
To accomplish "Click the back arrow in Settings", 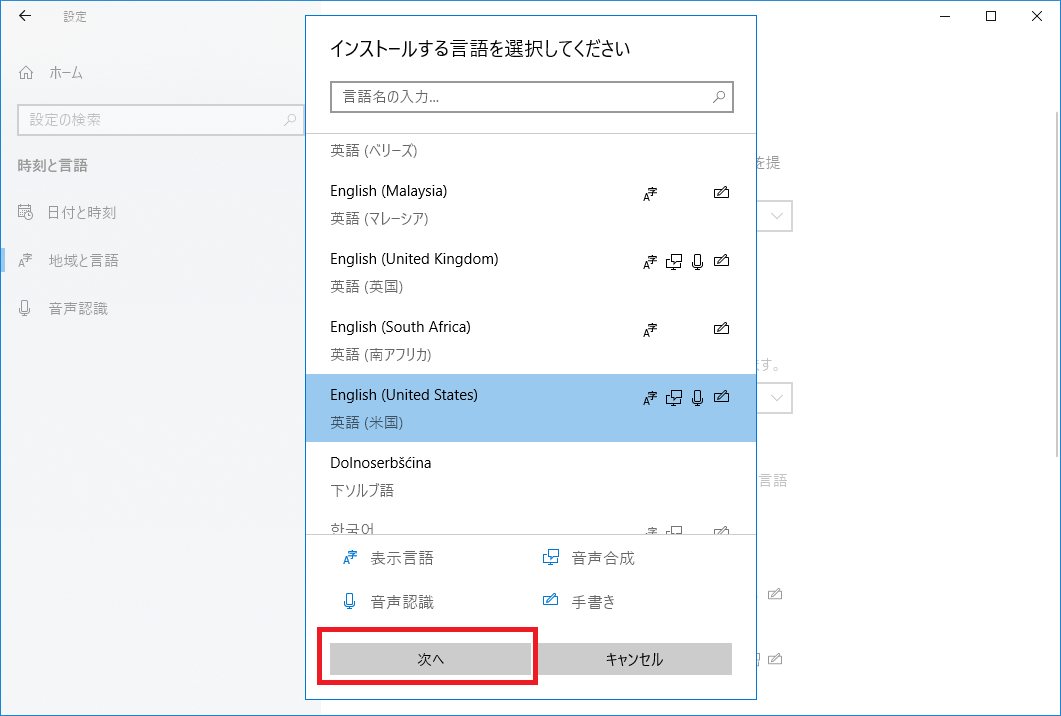I will click(x=25, y=16).
